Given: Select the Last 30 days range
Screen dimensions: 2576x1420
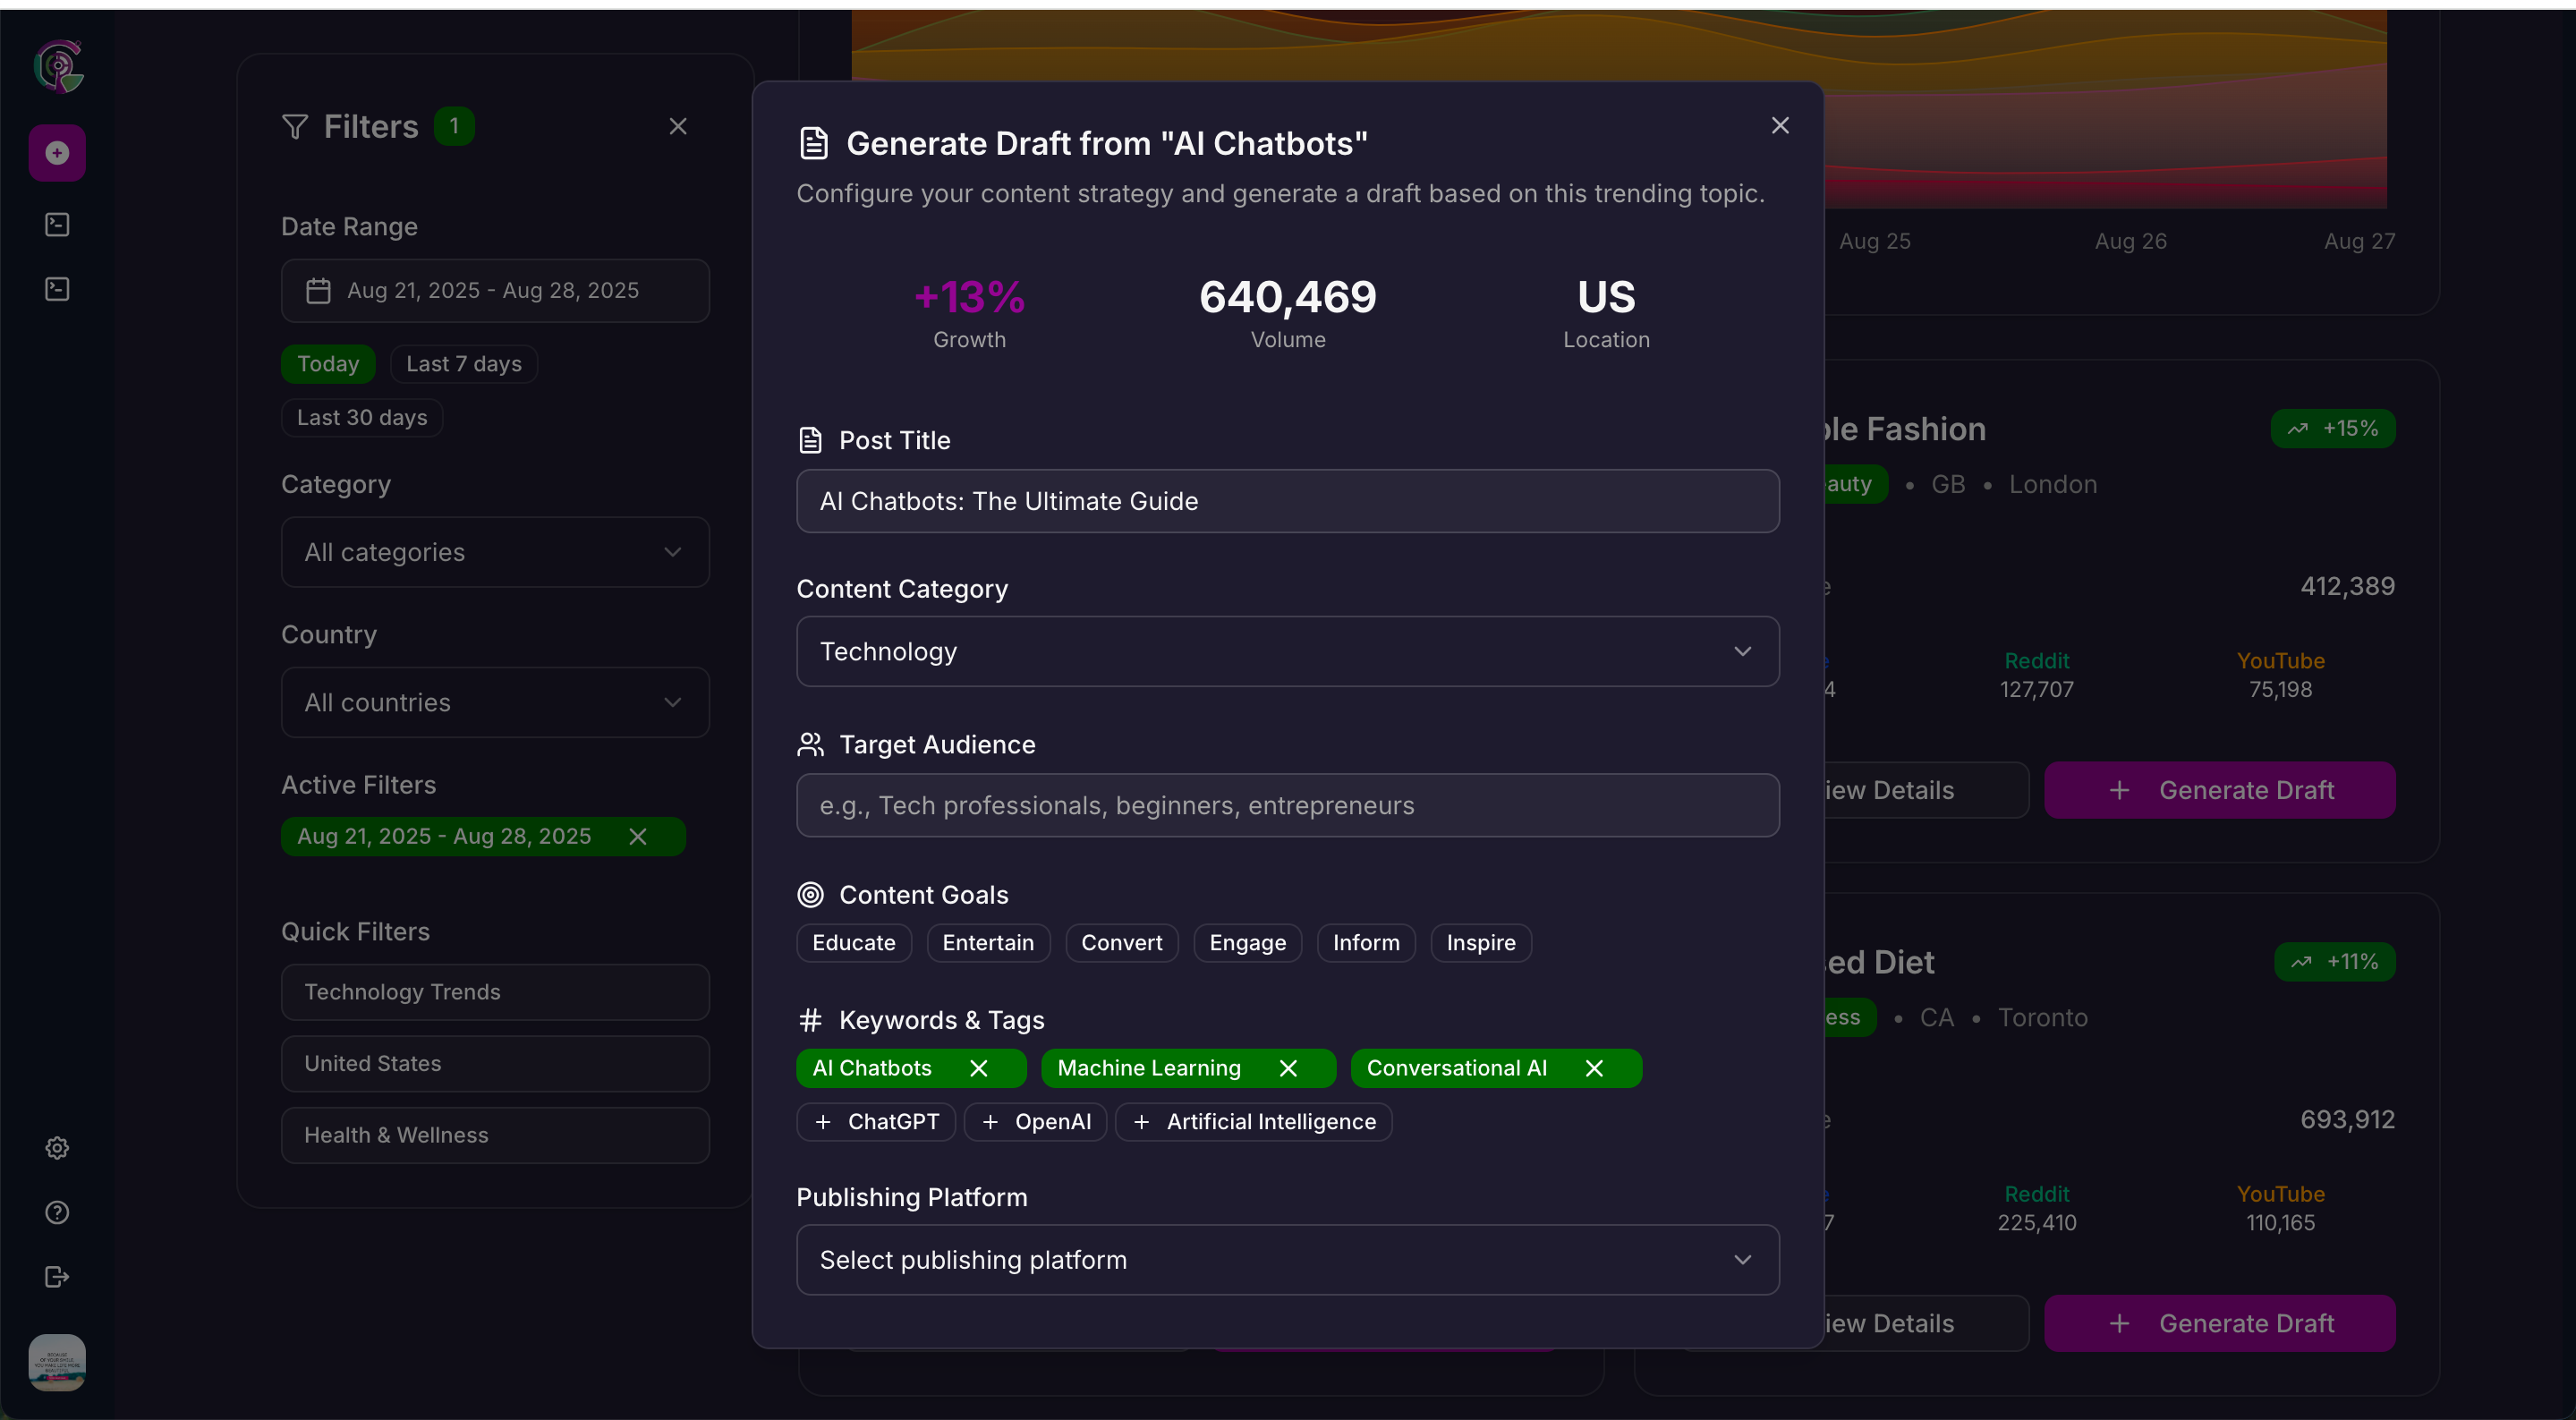Looking at the screenshot, I should [x=361, y=418].
